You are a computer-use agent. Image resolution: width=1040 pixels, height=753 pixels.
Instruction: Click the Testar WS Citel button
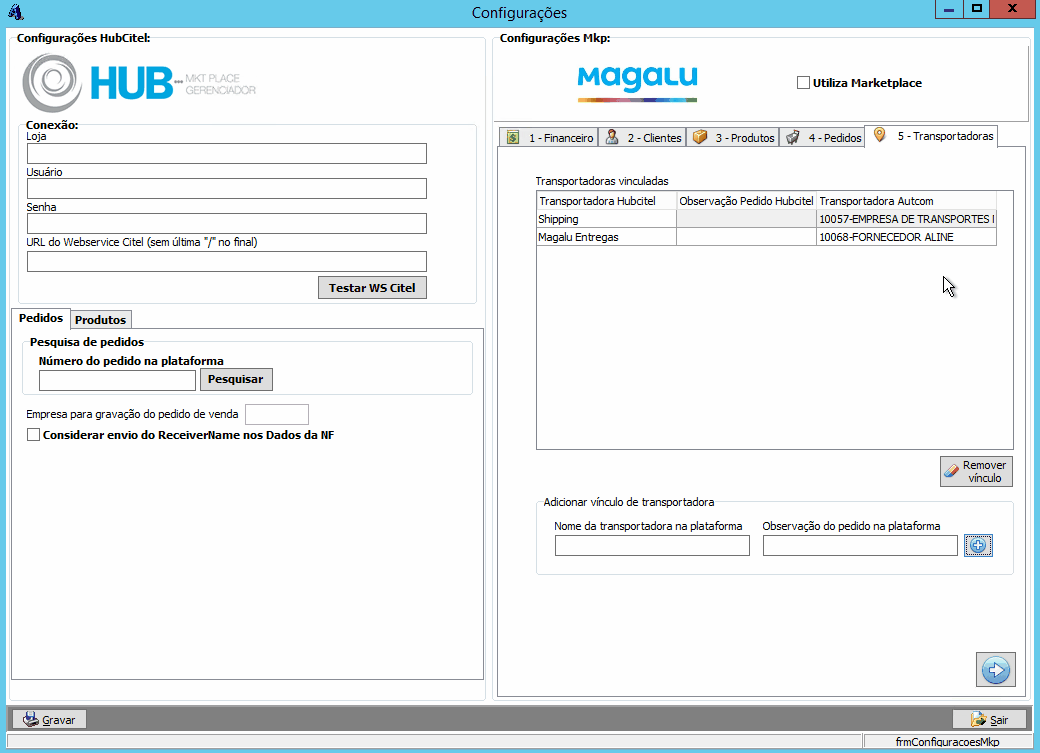[x=372, y=288]
